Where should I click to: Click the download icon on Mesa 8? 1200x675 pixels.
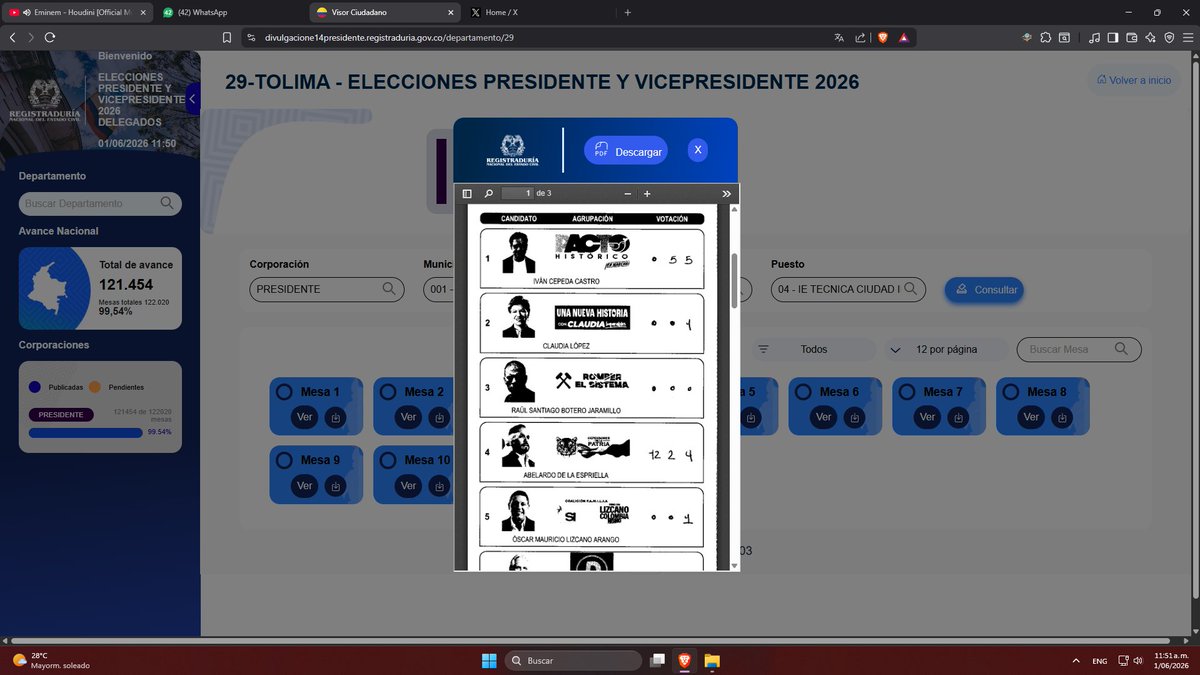pyautogui.click(x=1063, y=417)
